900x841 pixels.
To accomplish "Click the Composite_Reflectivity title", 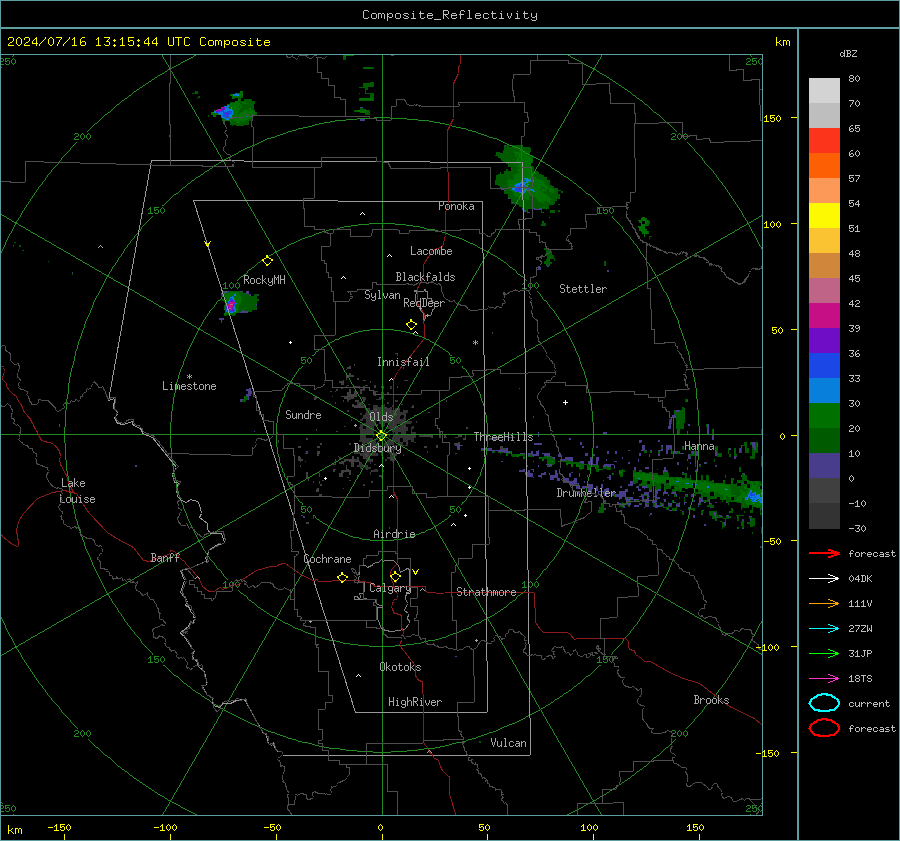I will point(450,15).
